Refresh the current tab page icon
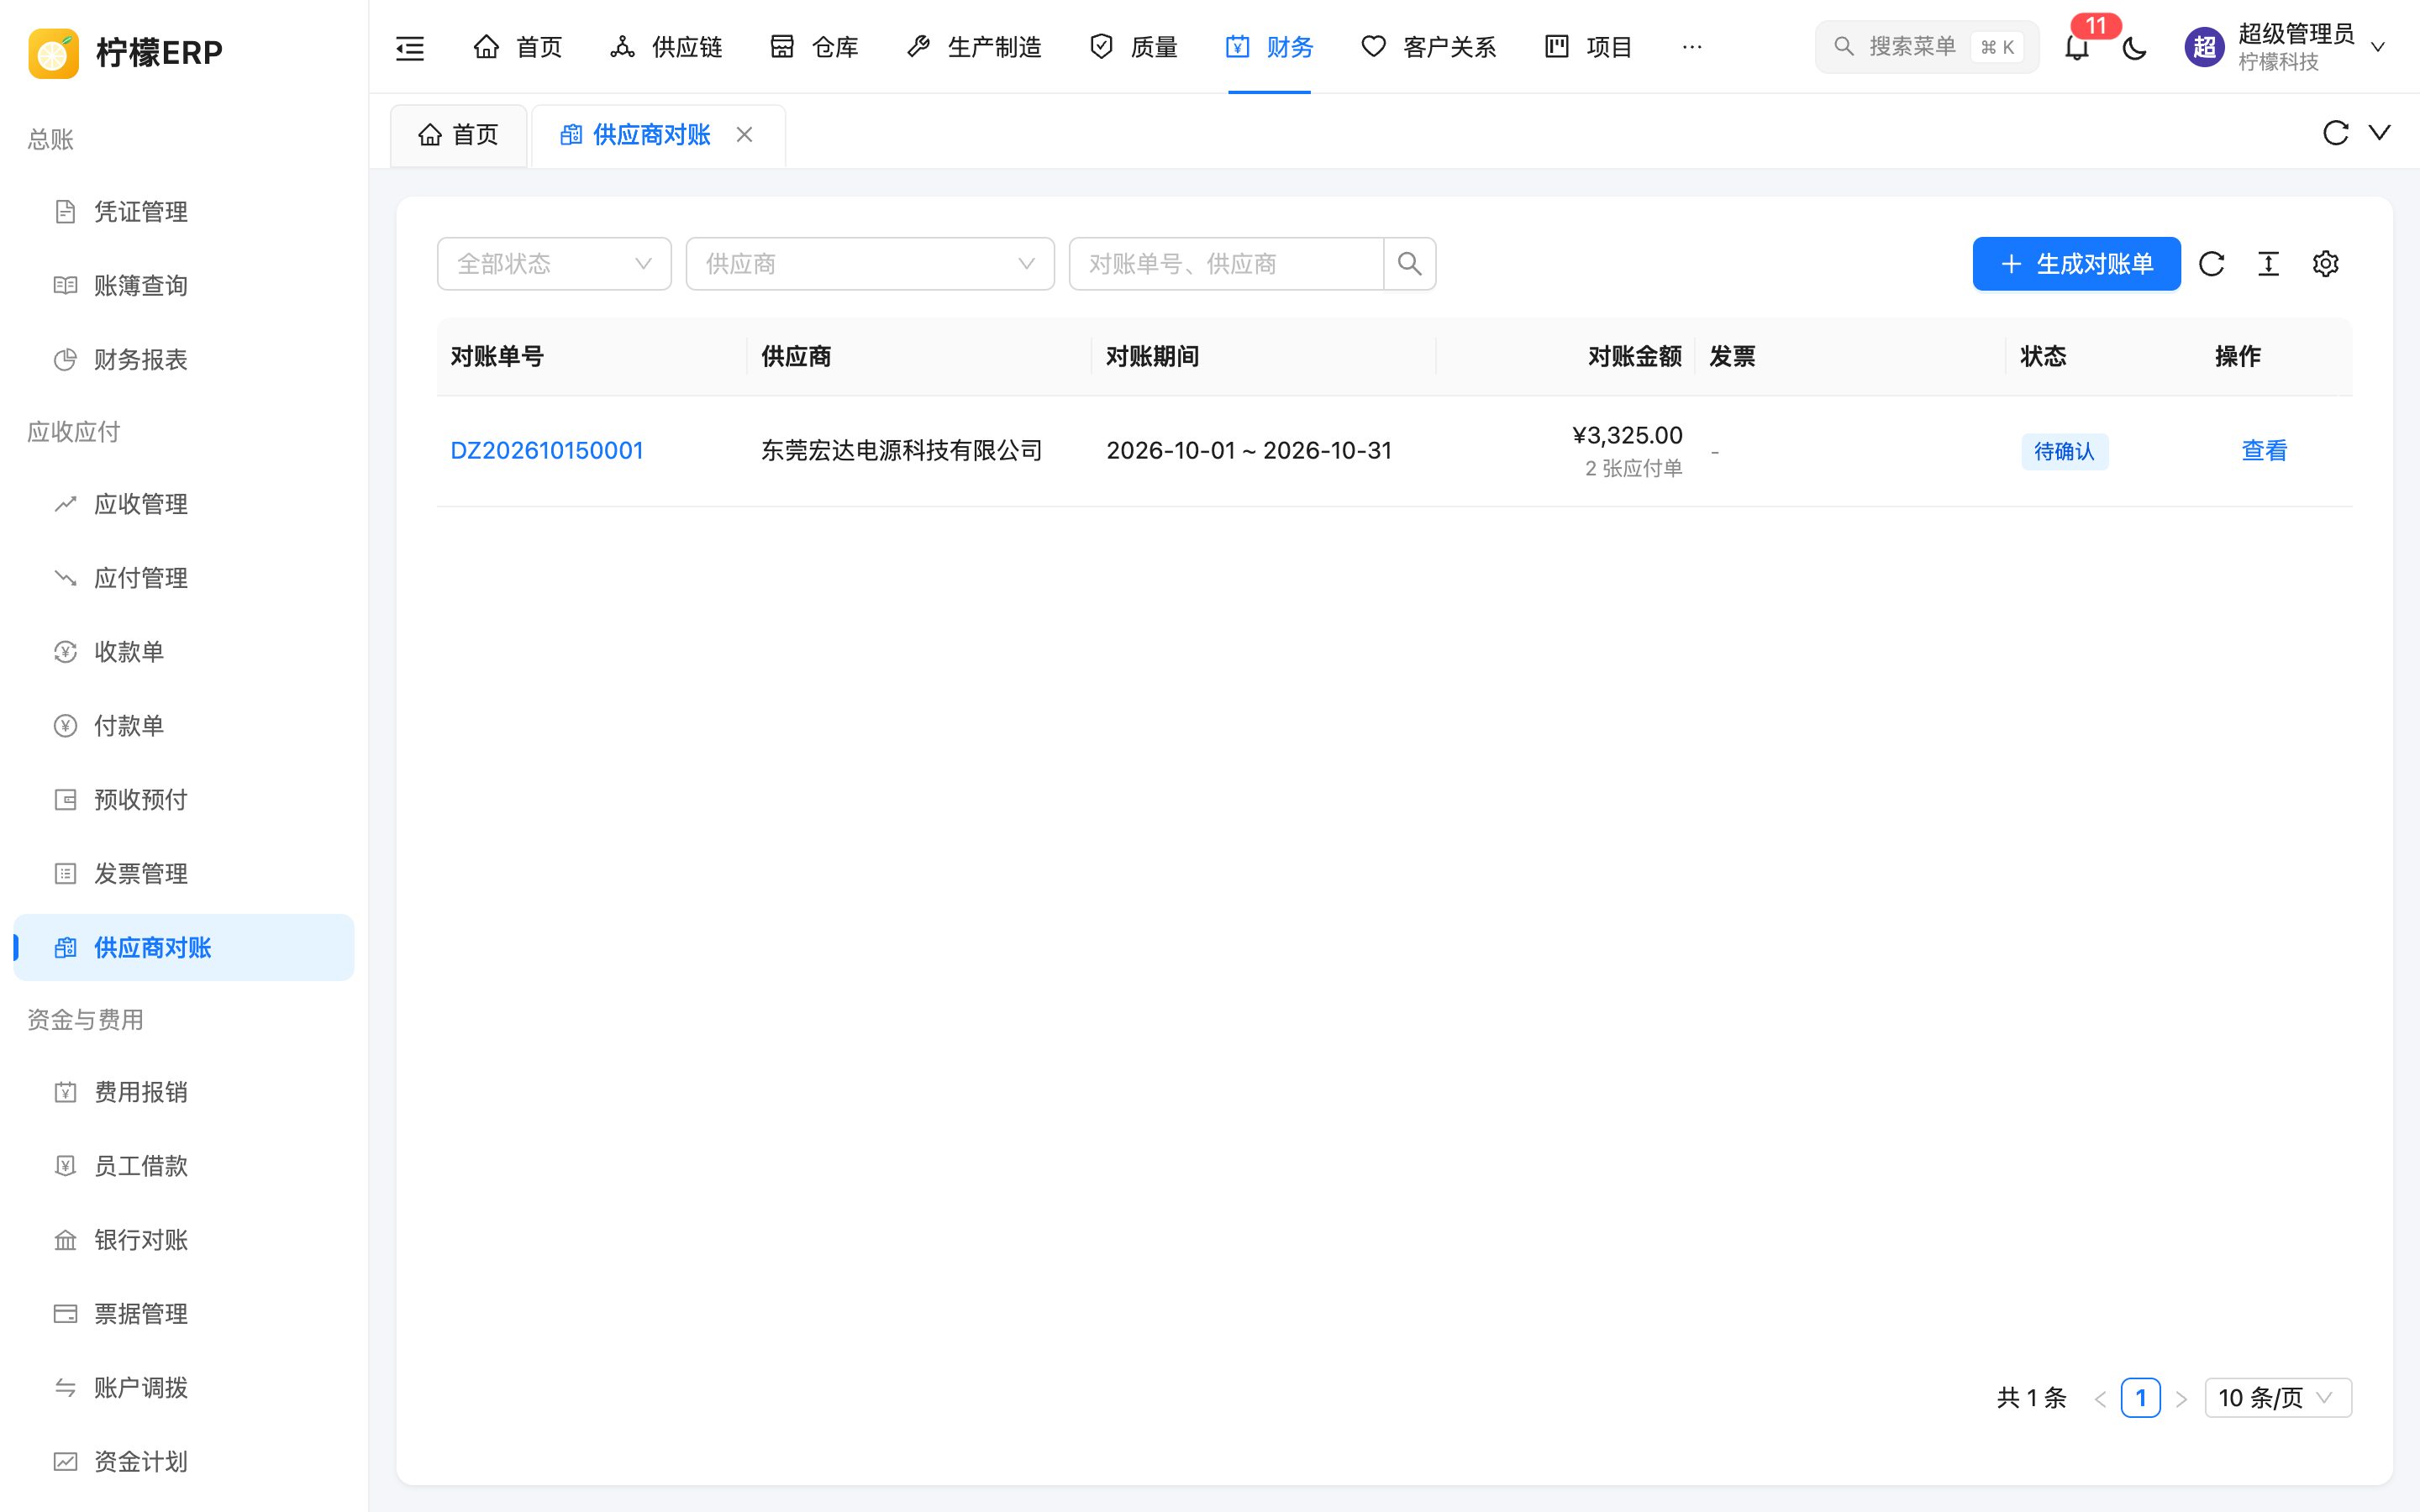The width and height of the screenshot is (2420, 1512). (2335, 133)
